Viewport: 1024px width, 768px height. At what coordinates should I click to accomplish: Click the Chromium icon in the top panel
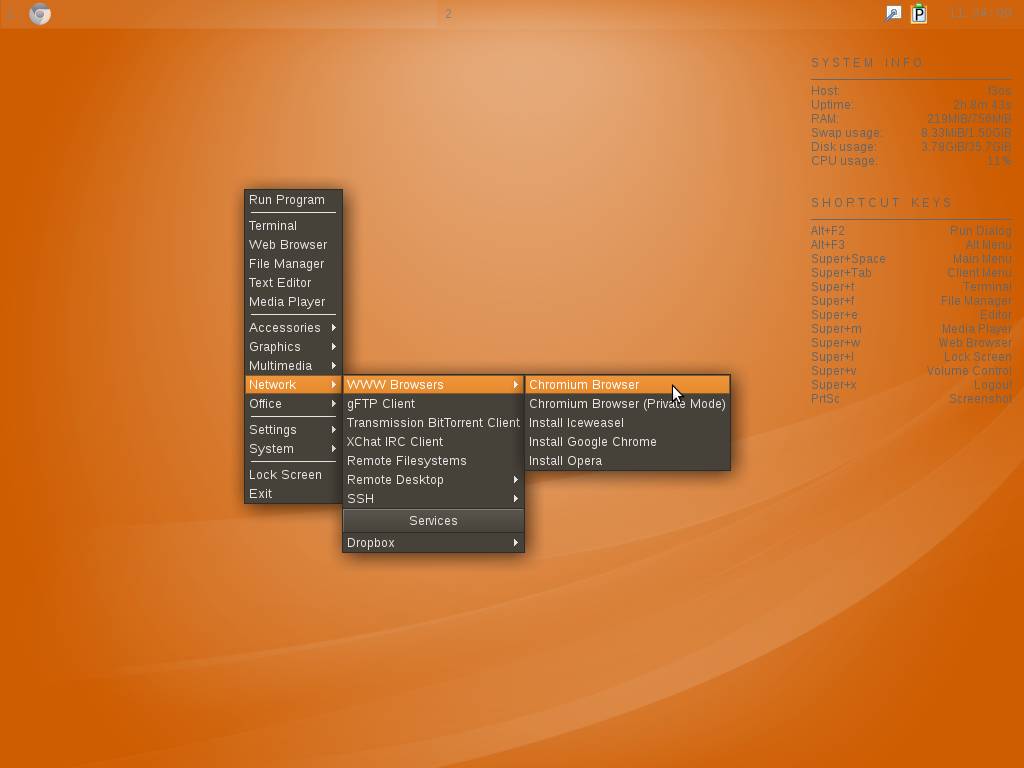pyautogui.click(x=40, y=14)
